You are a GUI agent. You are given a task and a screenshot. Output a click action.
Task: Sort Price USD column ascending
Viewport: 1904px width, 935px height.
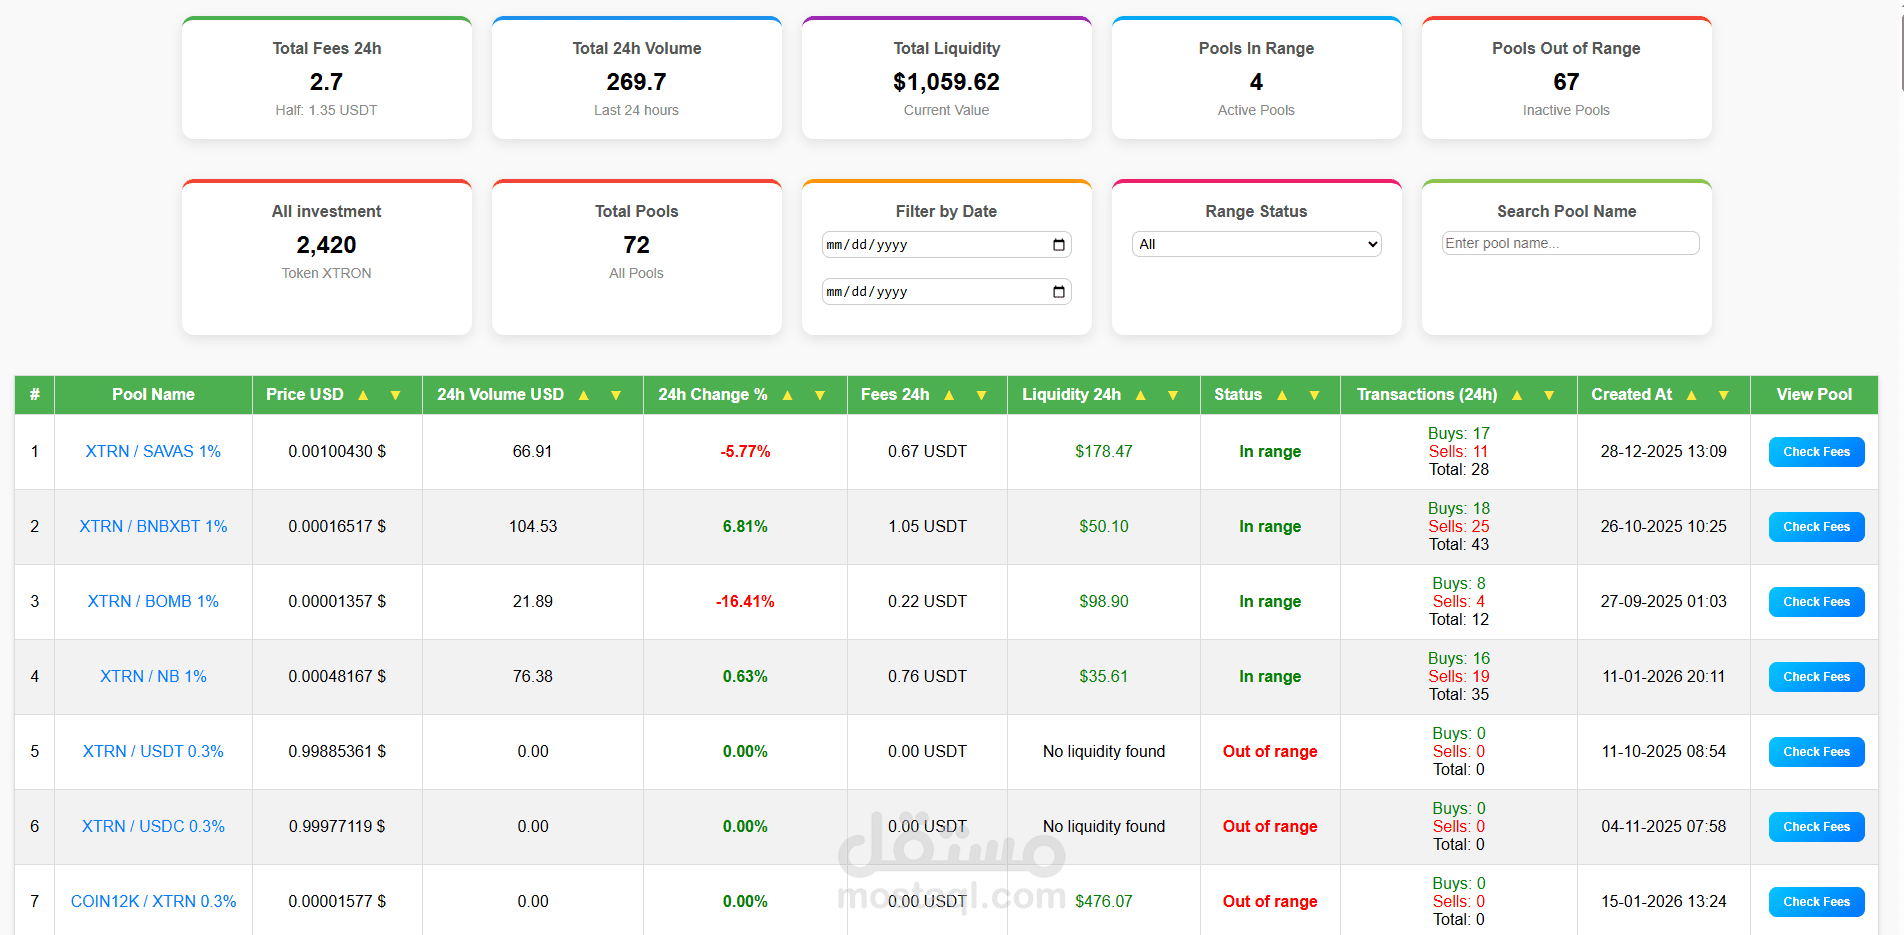[x=364, y=394]
